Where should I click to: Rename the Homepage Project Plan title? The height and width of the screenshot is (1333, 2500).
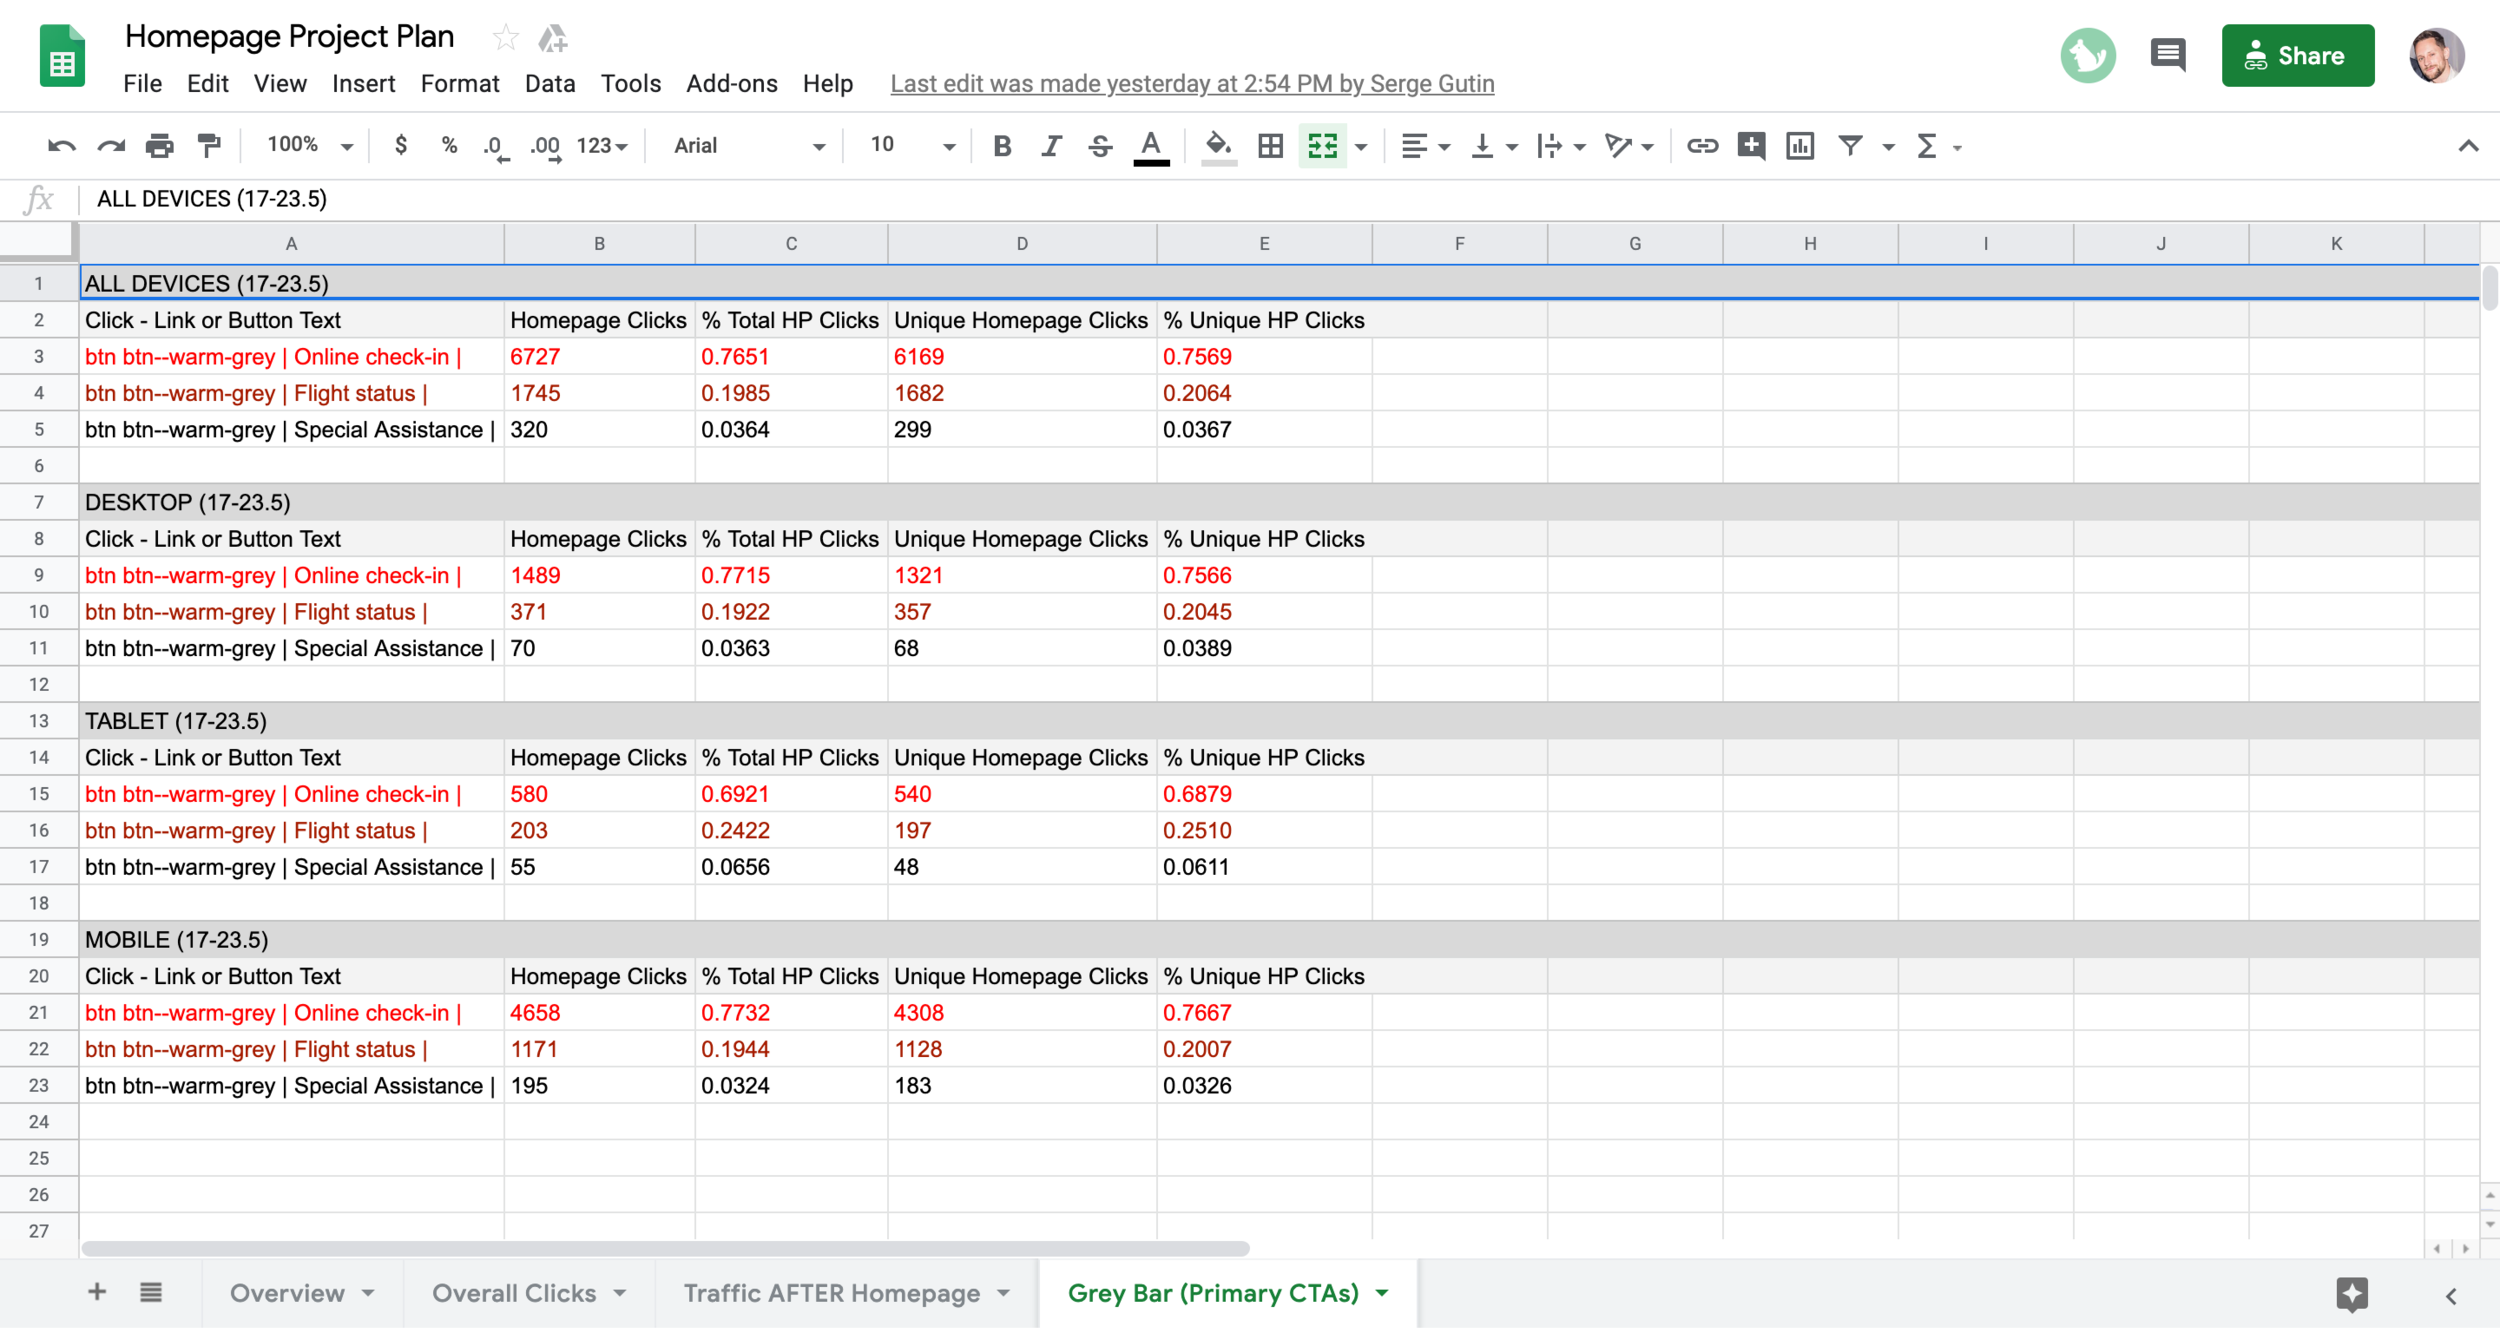(289, 37)
